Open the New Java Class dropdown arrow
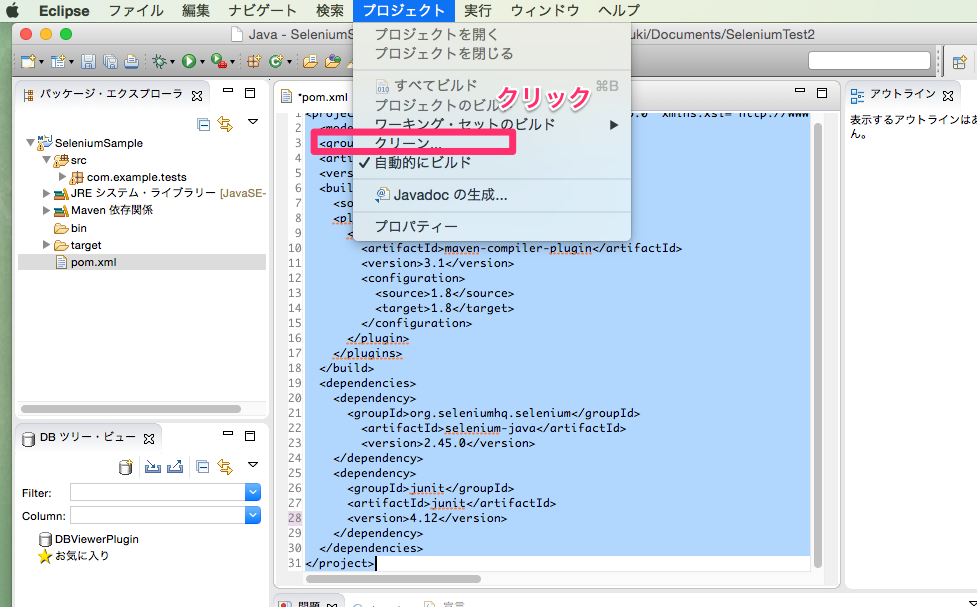The height and width of the screenshot is (607, 977). point(289,62)
